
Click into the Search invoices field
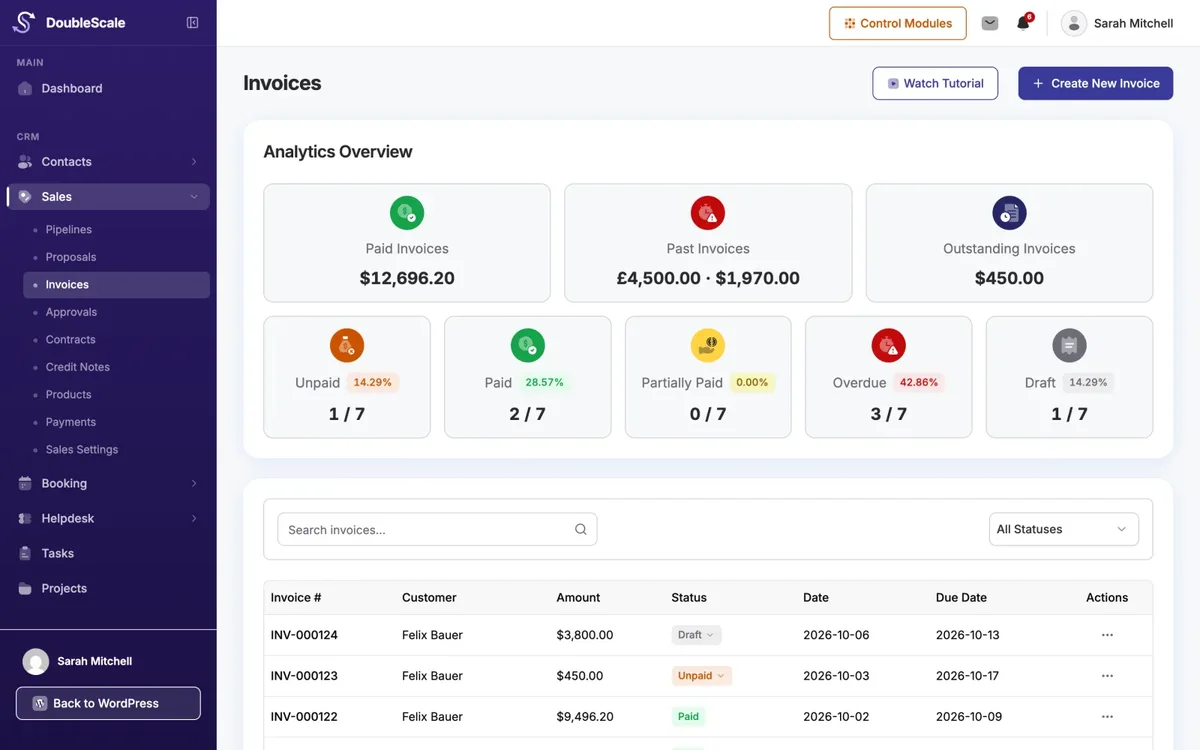pos(437,530)
